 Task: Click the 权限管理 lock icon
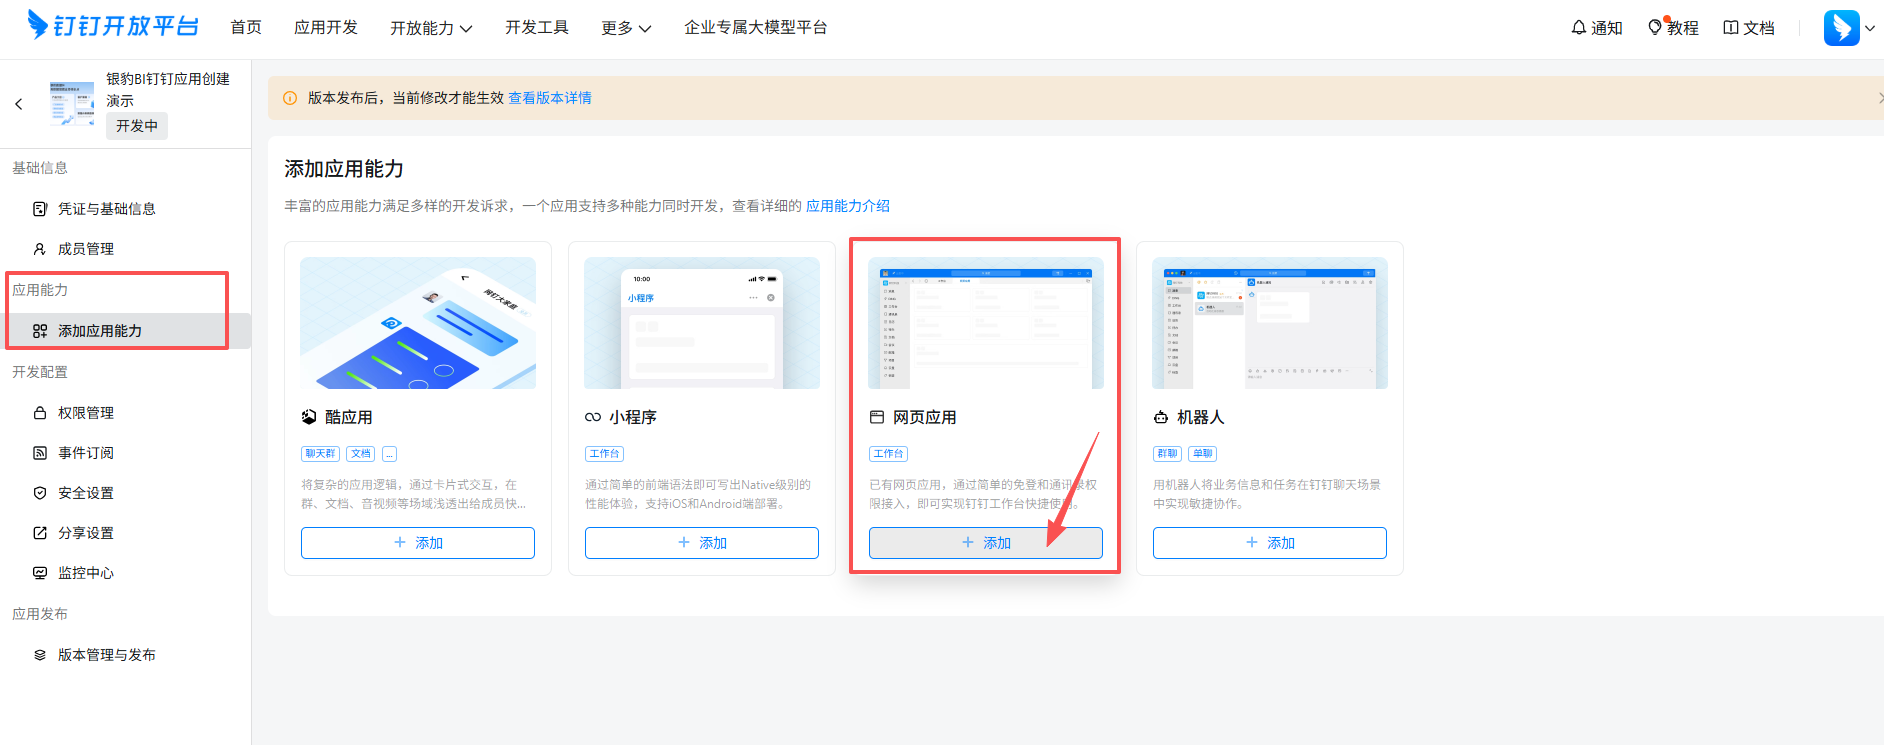pos(40,413)
